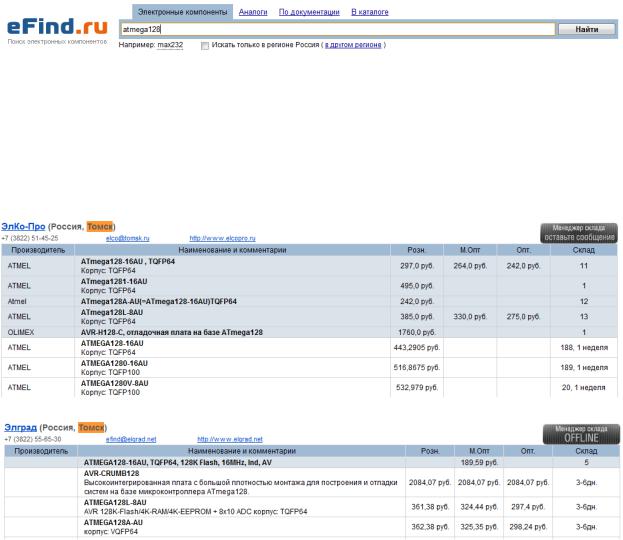Click the 516,8675 руб. price cell

point(416,368)
